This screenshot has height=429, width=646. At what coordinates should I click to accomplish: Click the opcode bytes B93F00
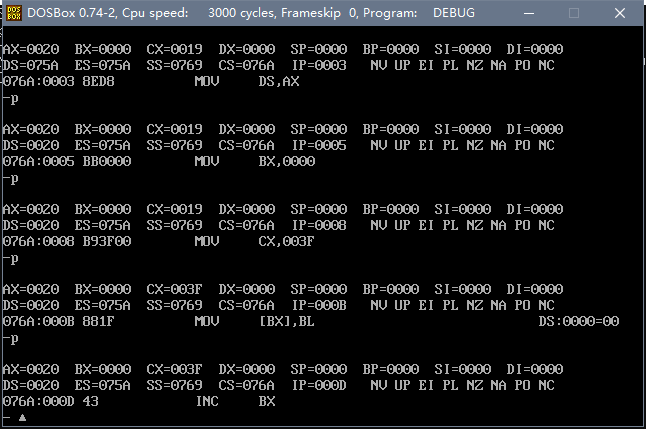pos(107,241)
